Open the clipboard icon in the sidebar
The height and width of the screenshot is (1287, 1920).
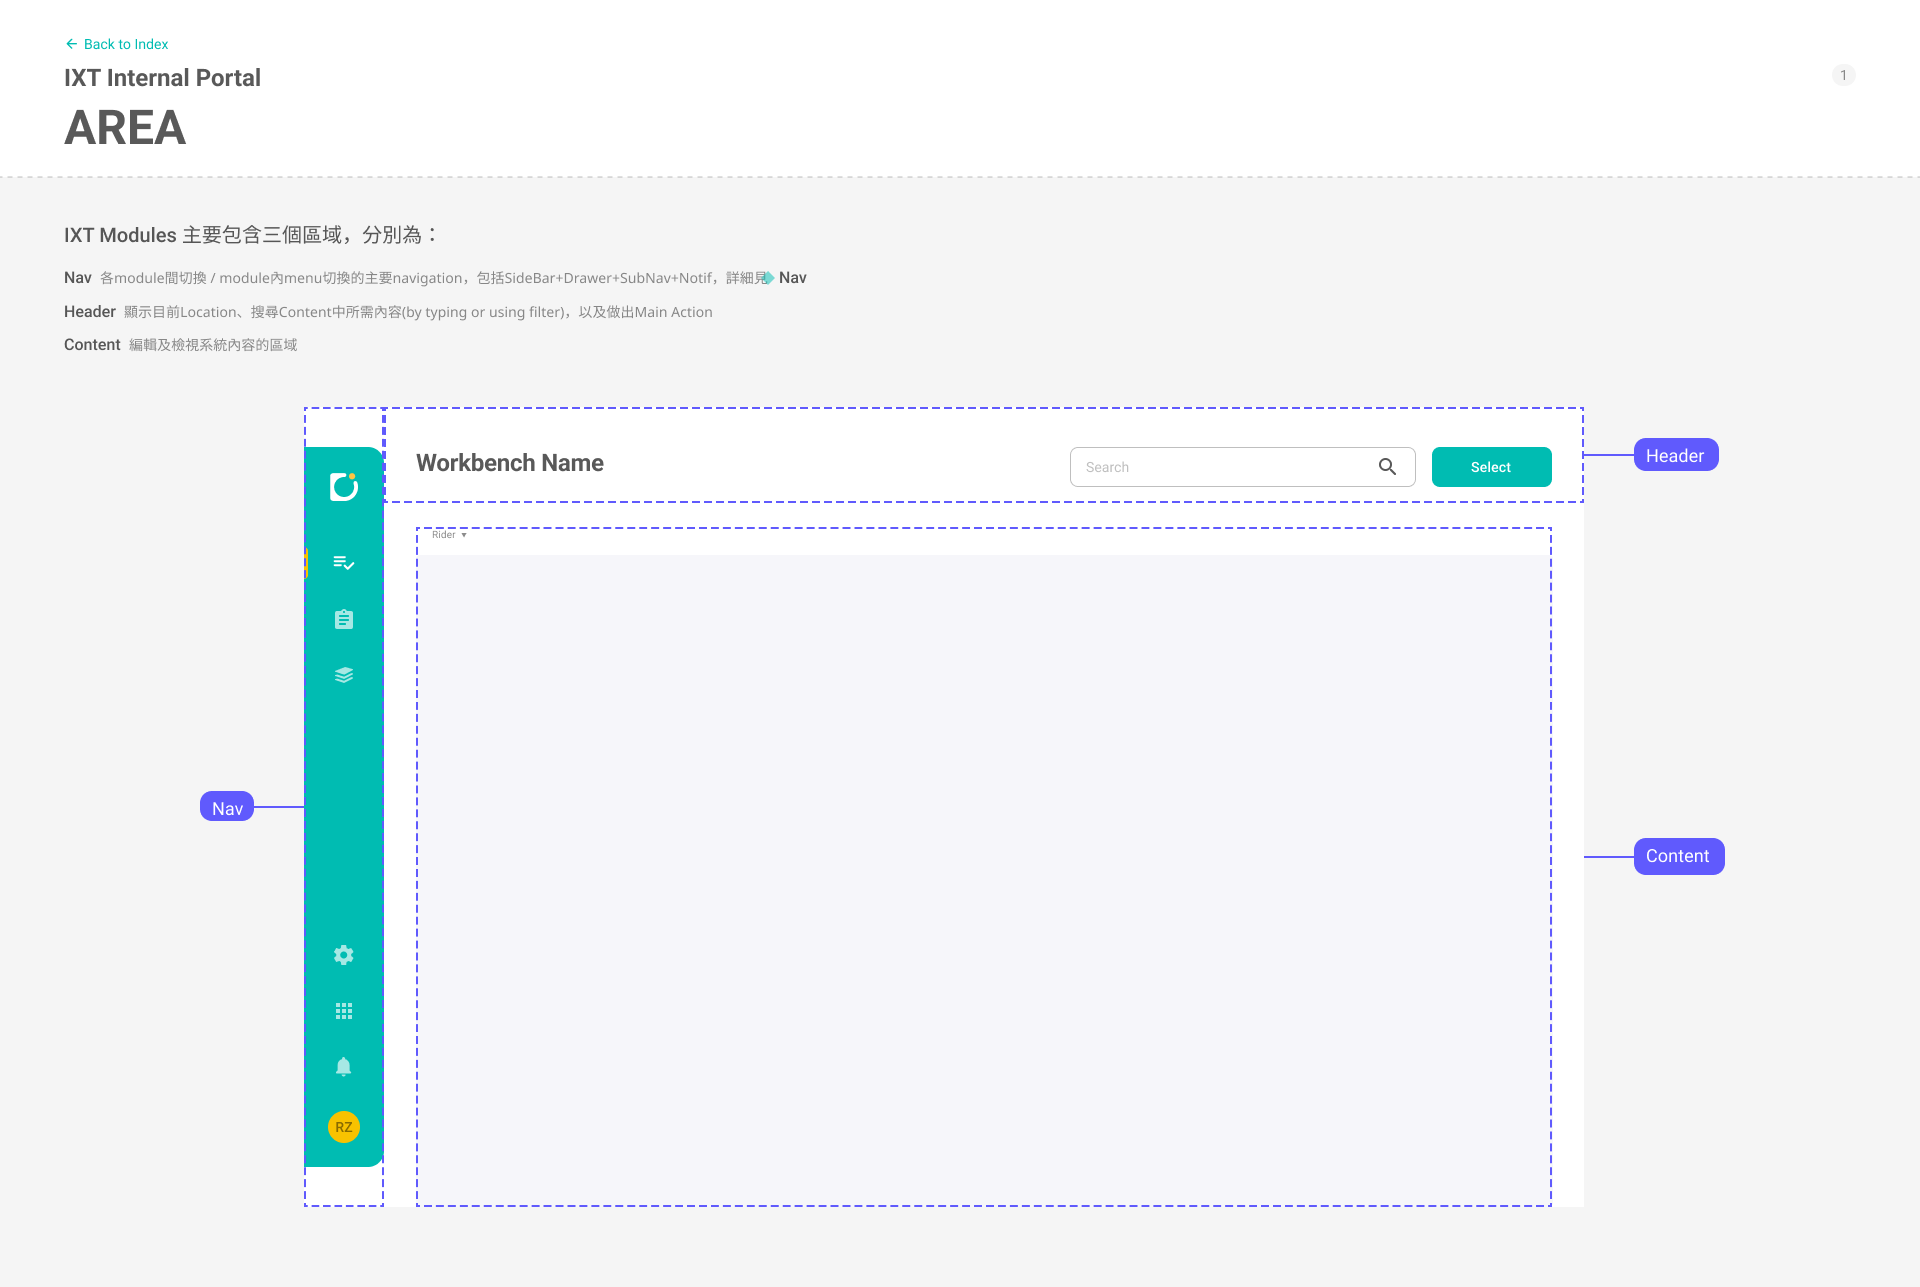(x=343, y=619)
